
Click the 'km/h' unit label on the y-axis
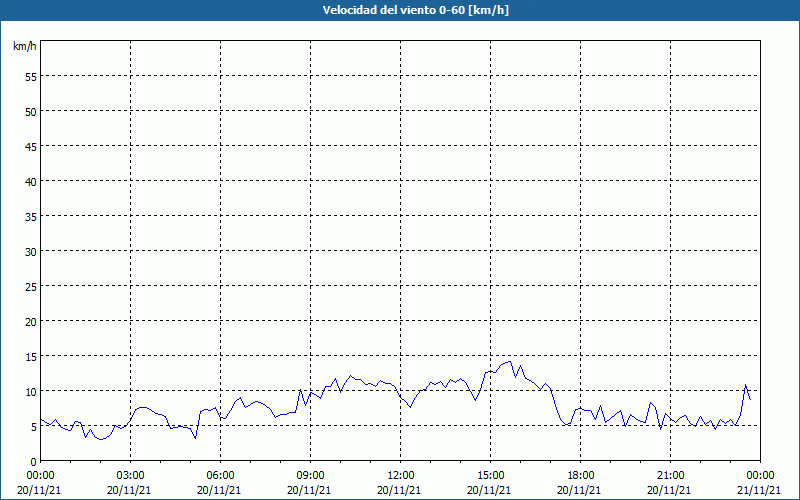(x=24, y=46)
